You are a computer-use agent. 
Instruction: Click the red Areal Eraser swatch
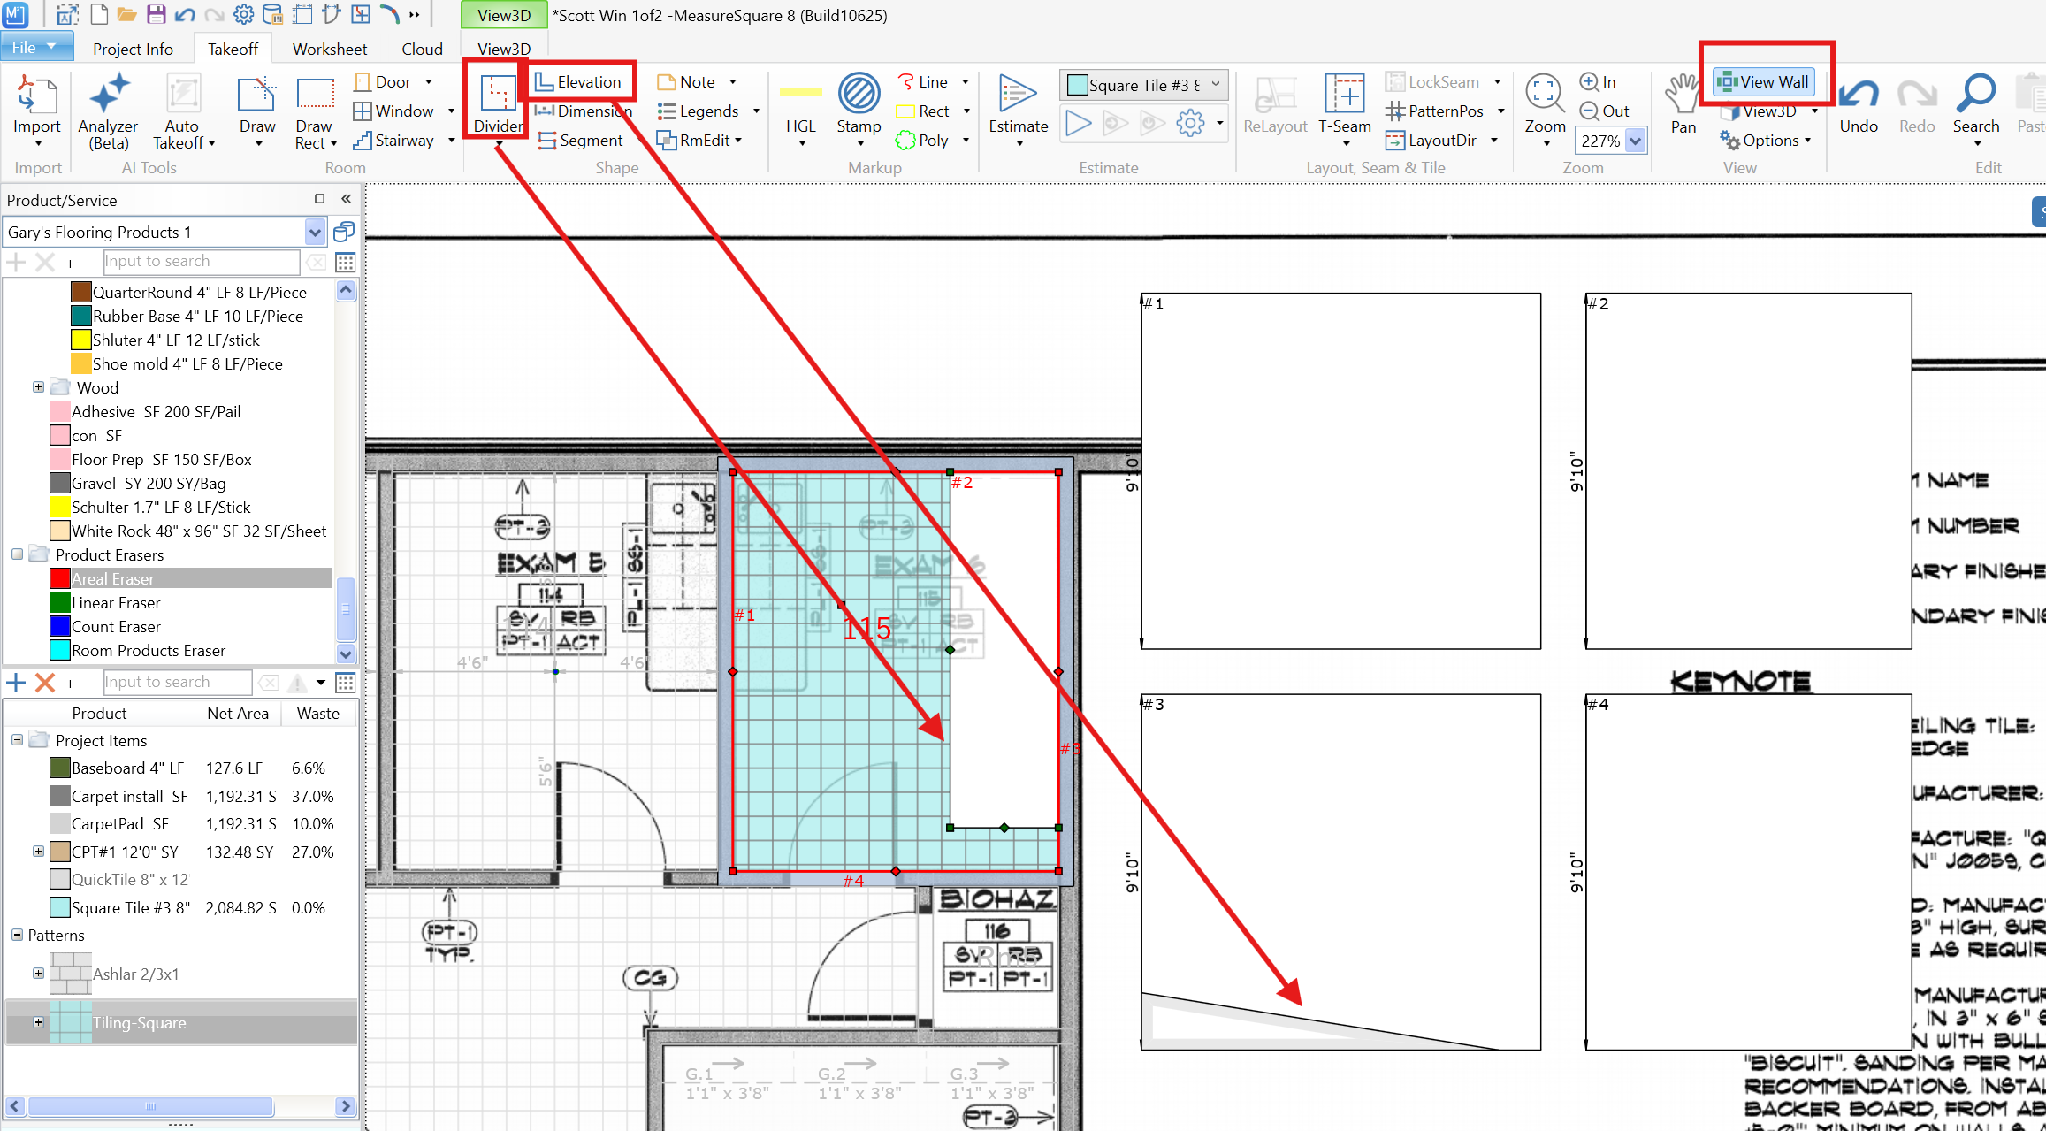point(60,579)
